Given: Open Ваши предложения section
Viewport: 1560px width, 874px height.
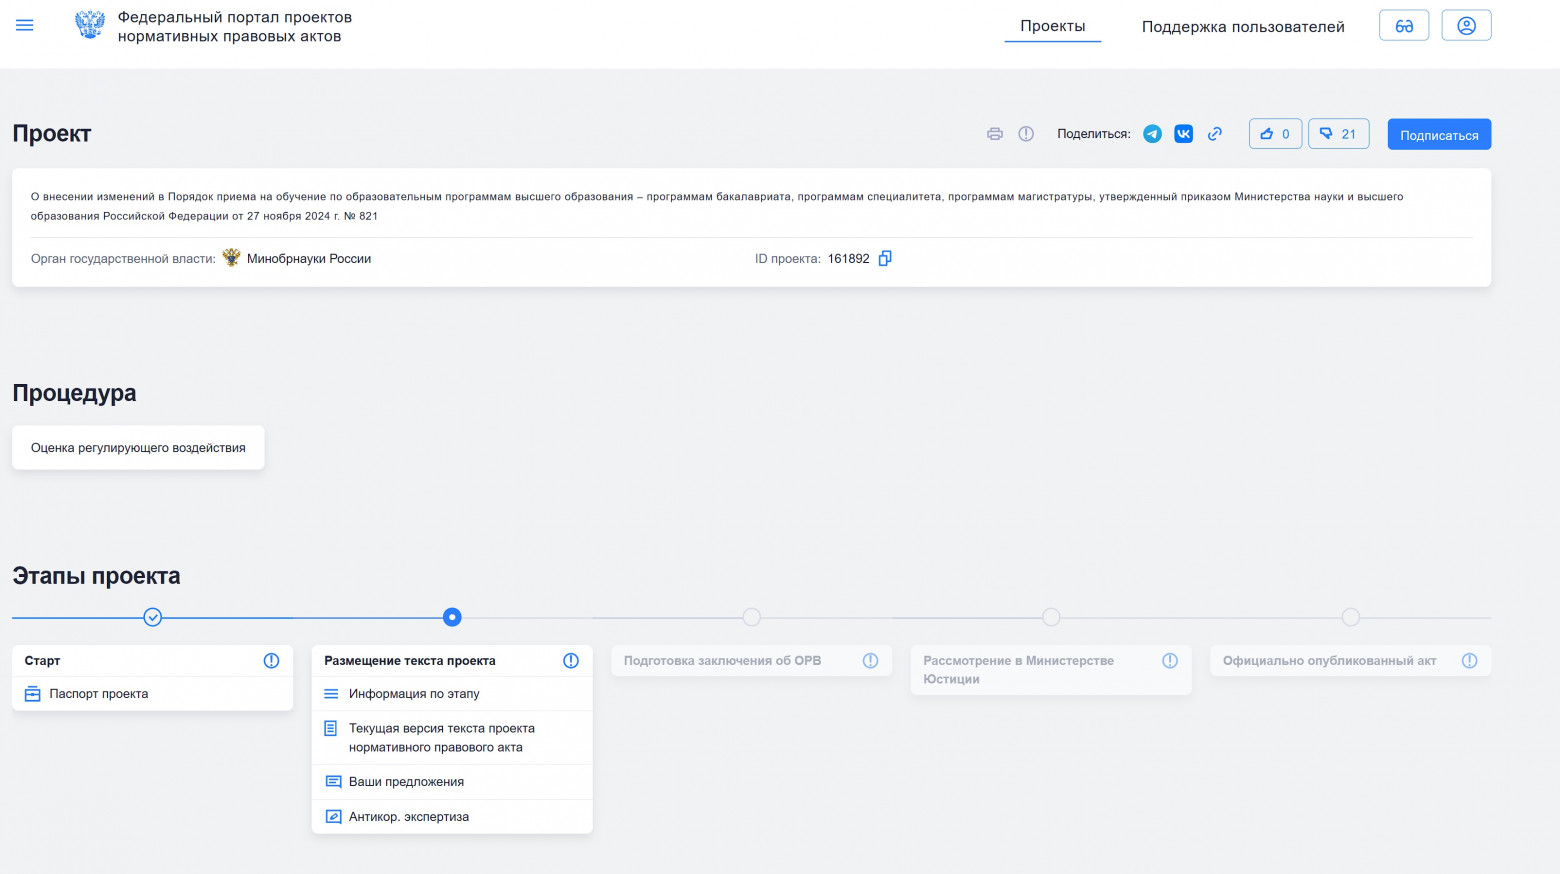Looking at the screenshot, I should [406, 782].
